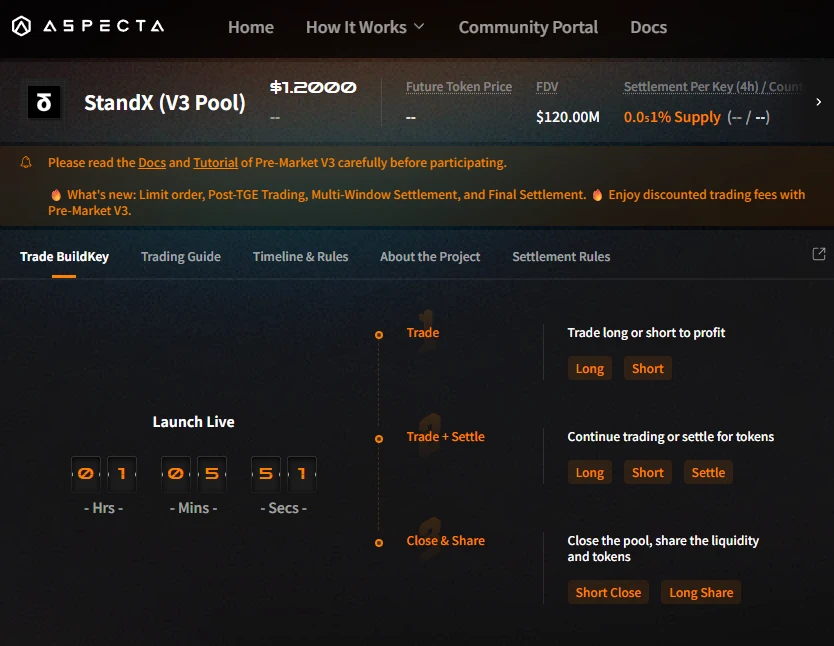
Task: Switch to the Trading Guide tab
Action: pos(181,257)
